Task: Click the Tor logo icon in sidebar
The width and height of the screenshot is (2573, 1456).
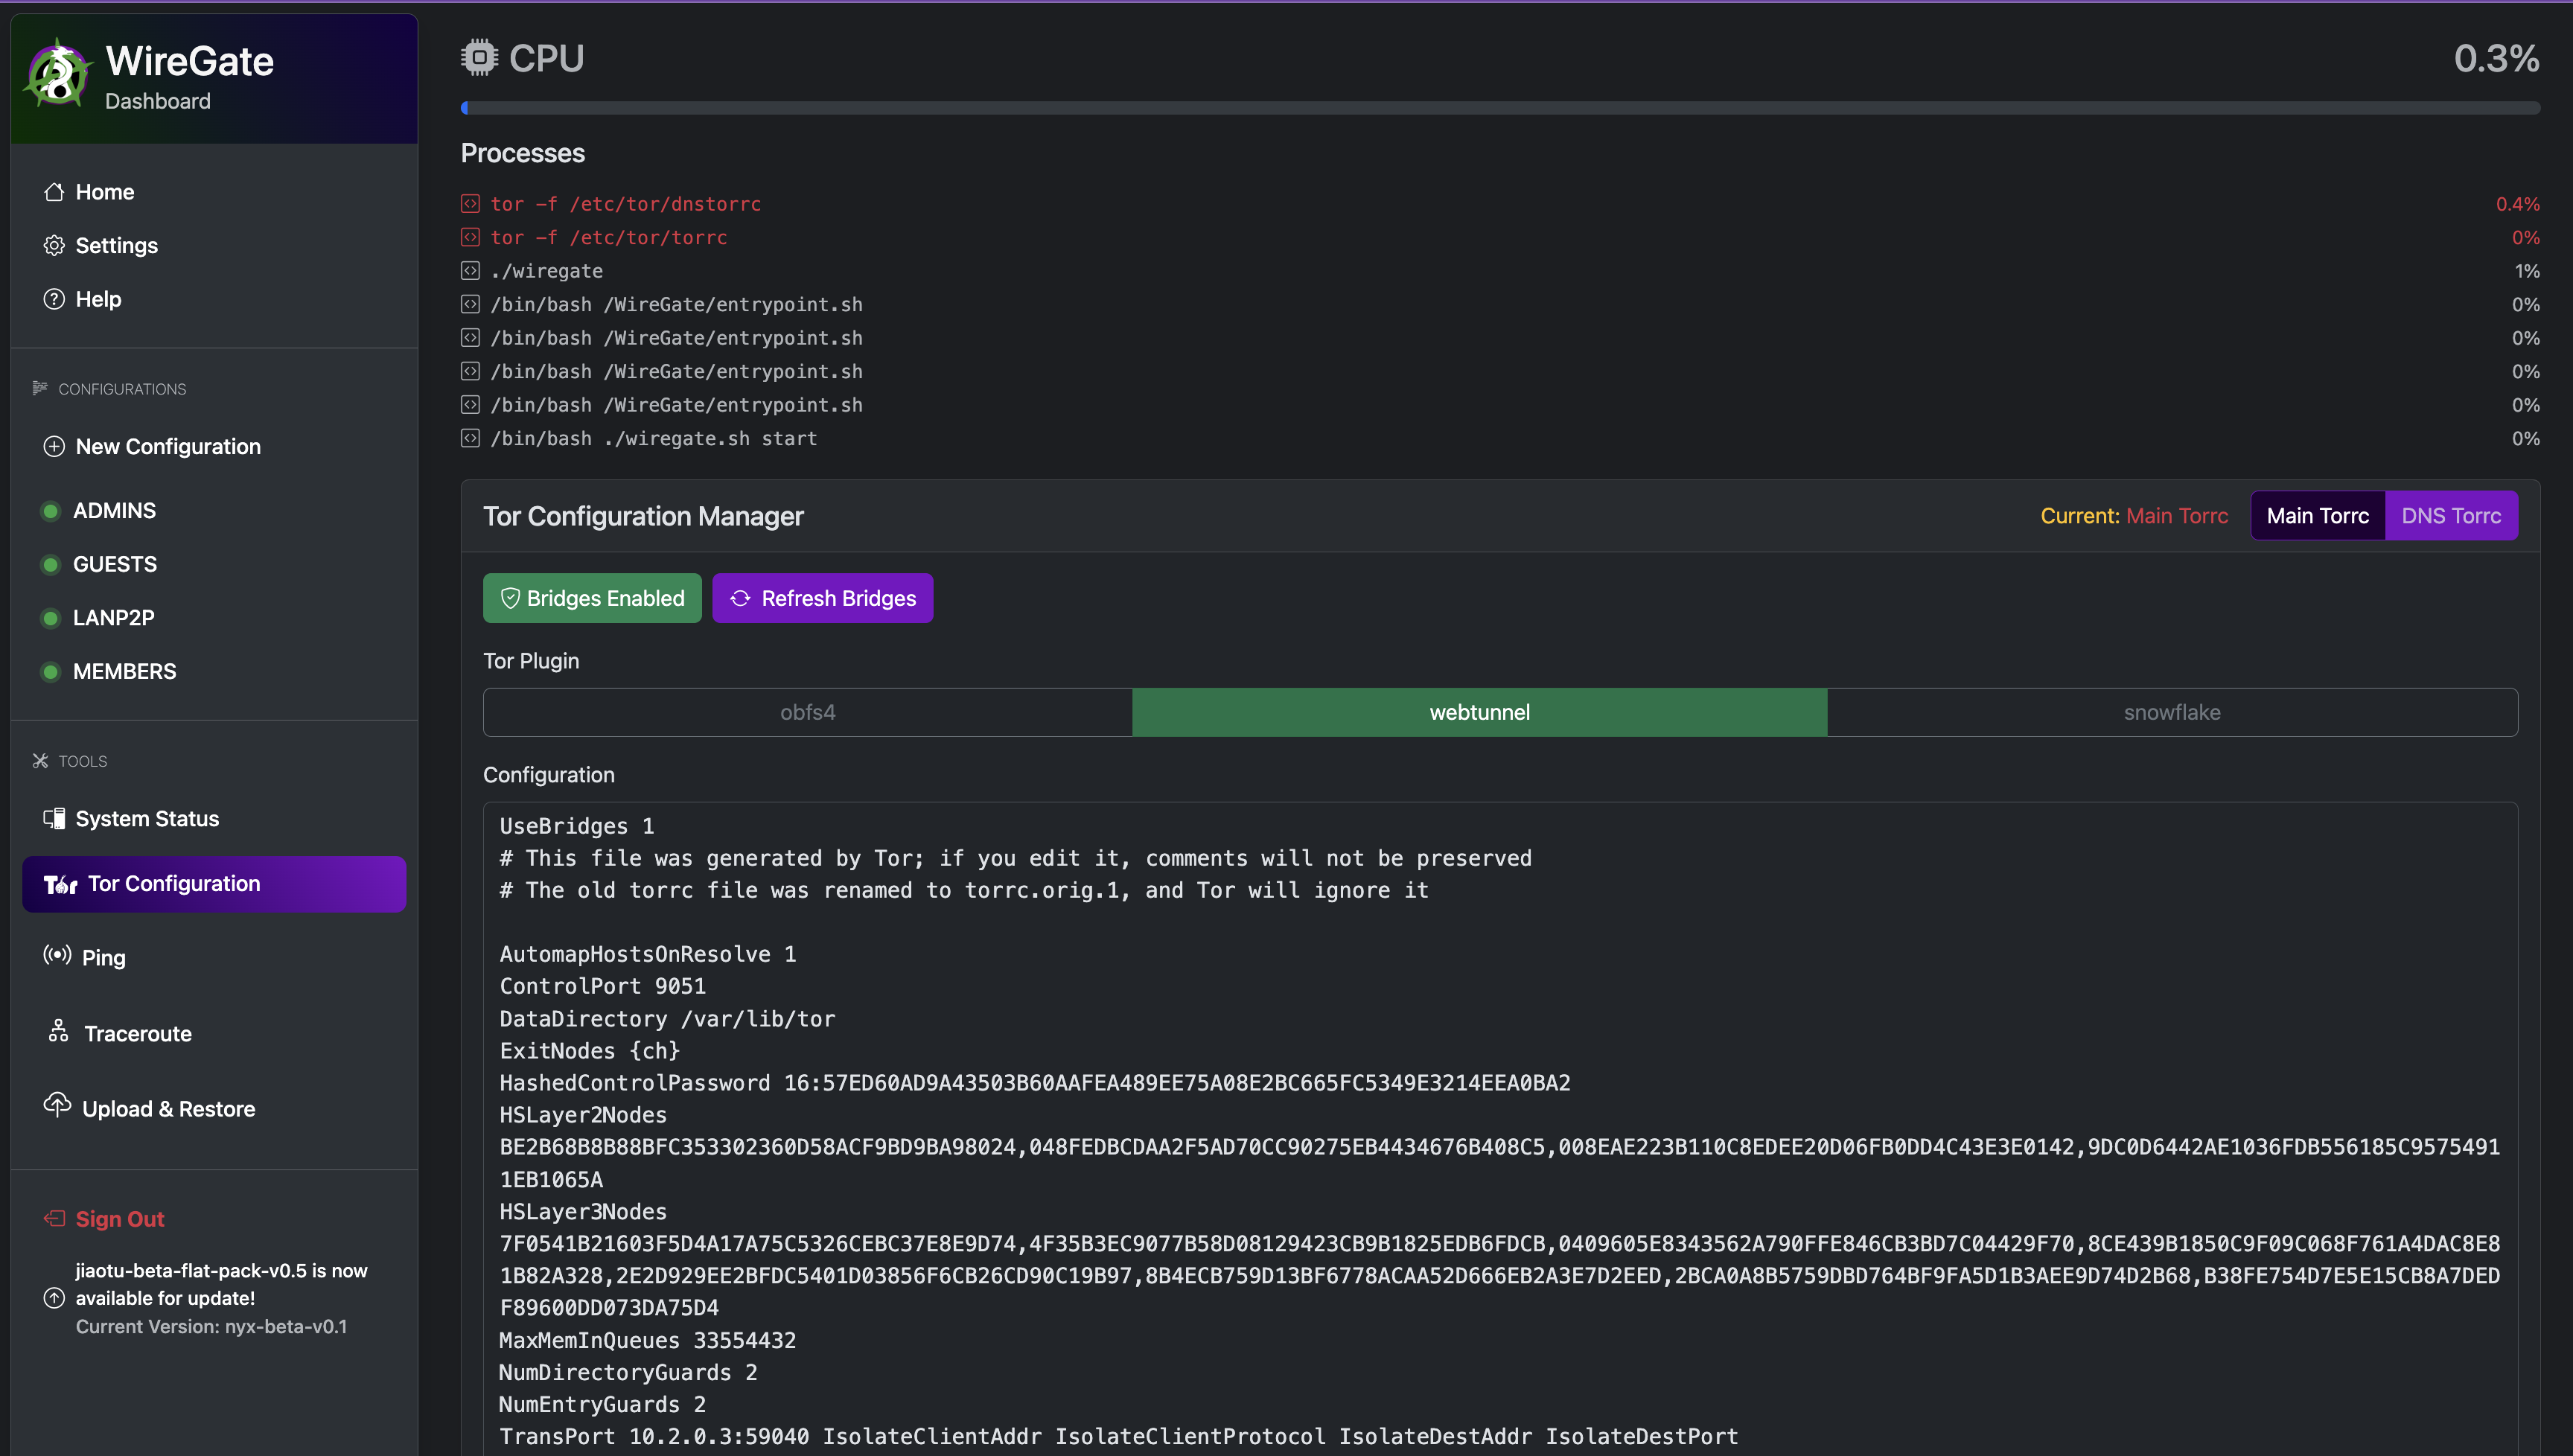Action: [60, 884]
